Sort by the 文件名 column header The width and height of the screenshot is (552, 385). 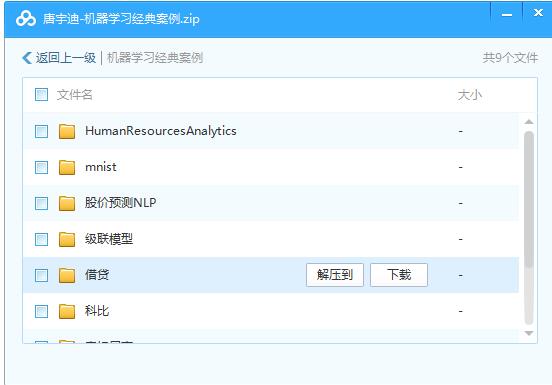[74, 95]
